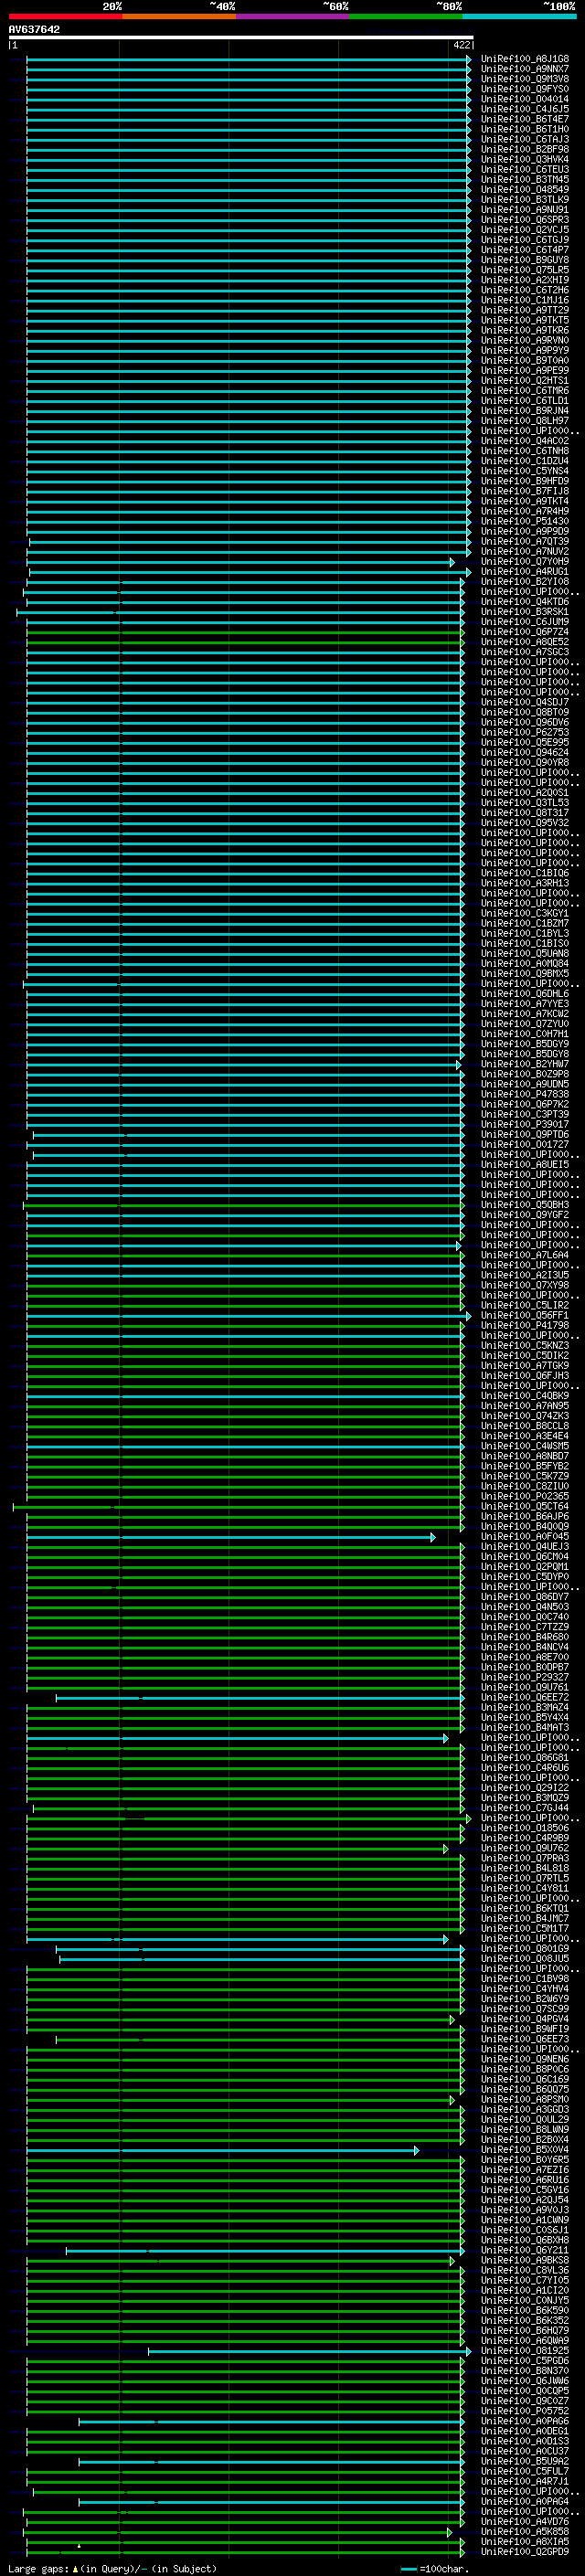
Task: Select hit label UniRef100_B2YHW7
Action: click(525, 1064)
